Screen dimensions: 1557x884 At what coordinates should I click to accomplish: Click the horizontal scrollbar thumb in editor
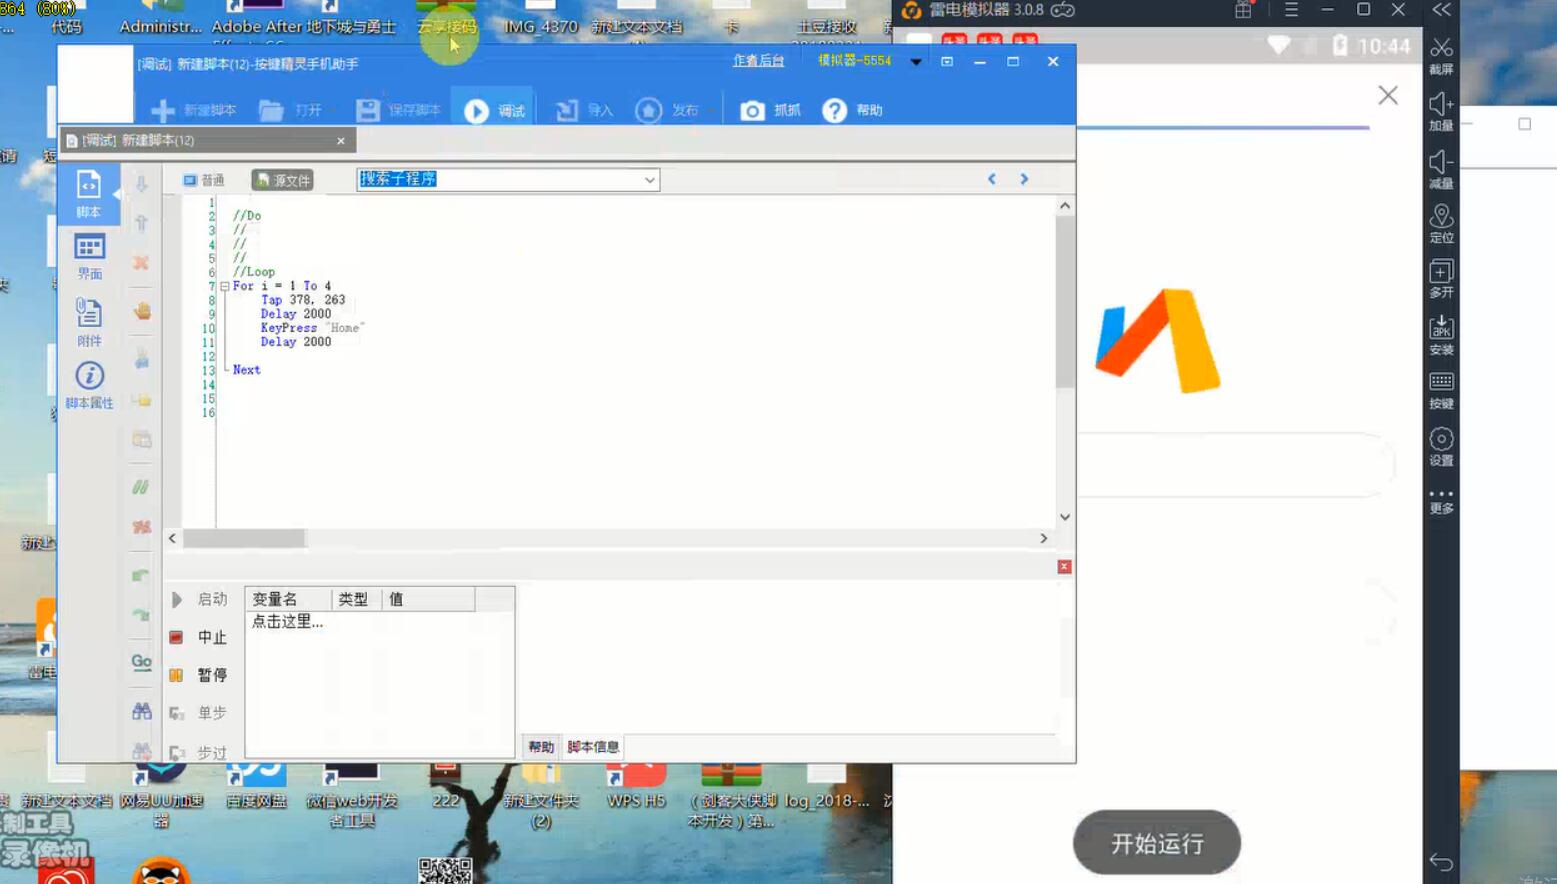coord(244,538)
